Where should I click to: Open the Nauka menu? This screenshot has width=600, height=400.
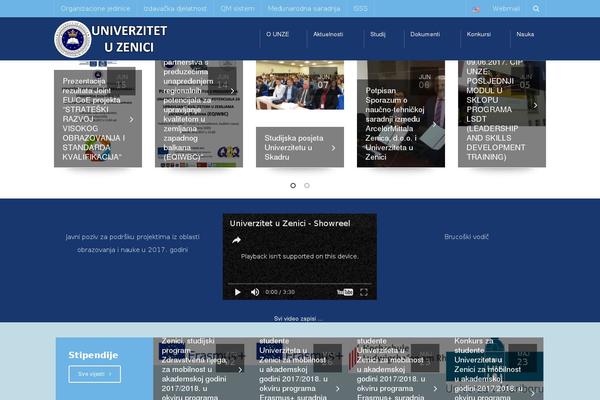[525, 34]
